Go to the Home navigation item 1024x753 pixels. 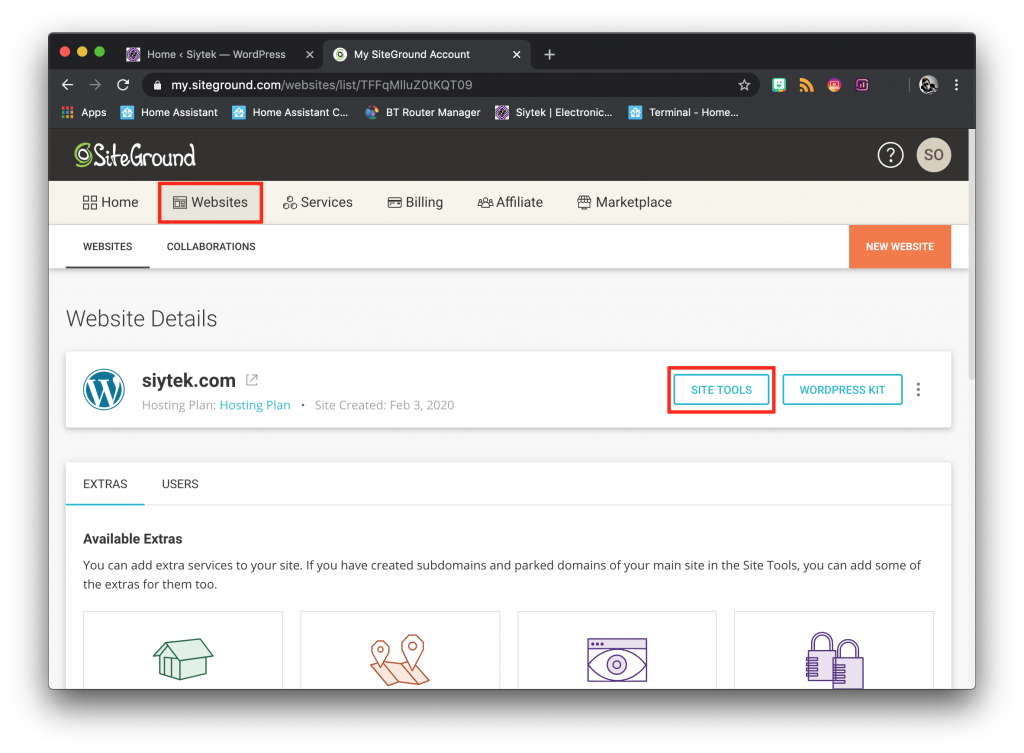[110, 202]
